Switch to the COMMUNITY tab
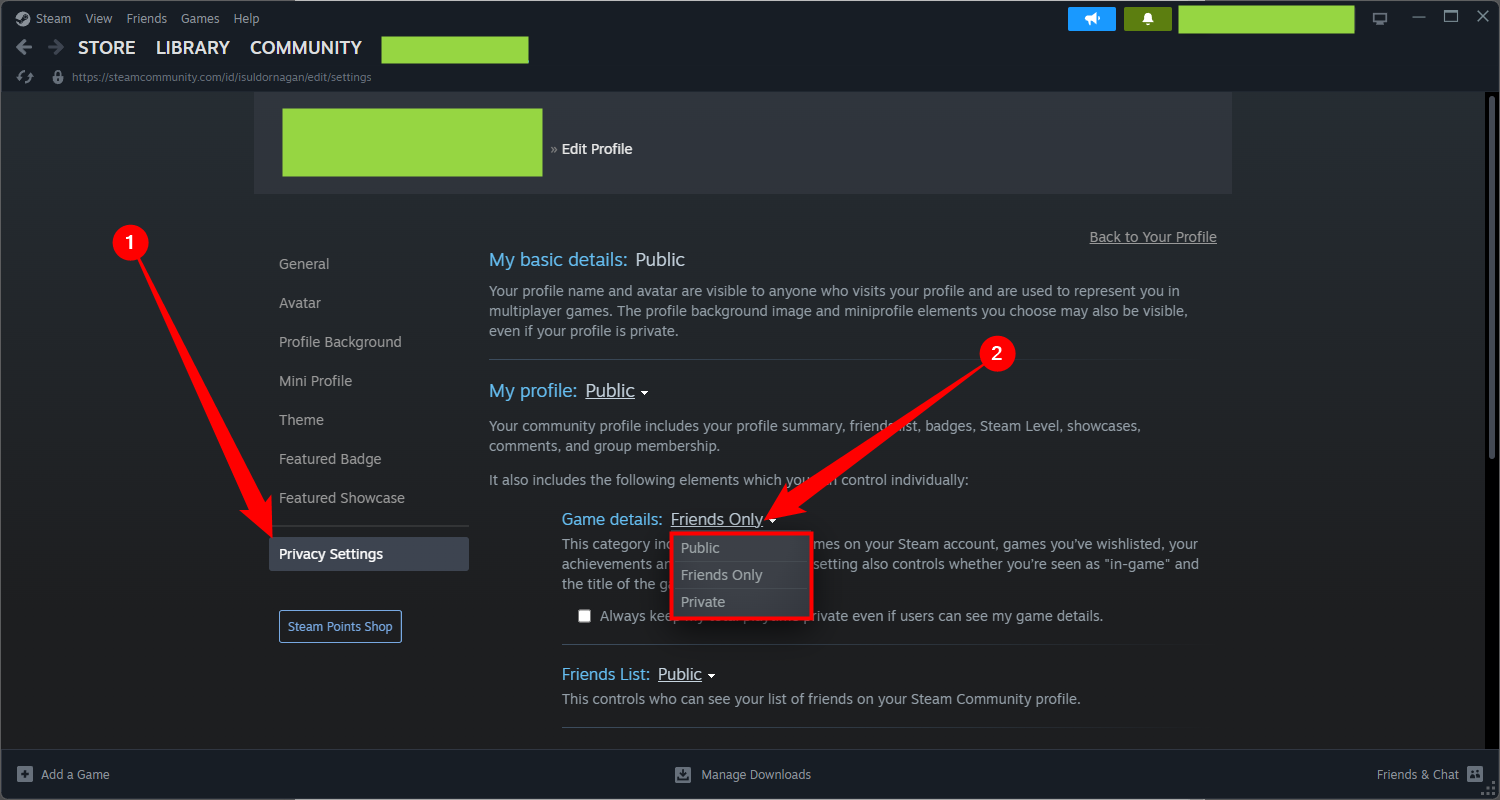Screen dimensions: 1500x800 coord(306,47)
